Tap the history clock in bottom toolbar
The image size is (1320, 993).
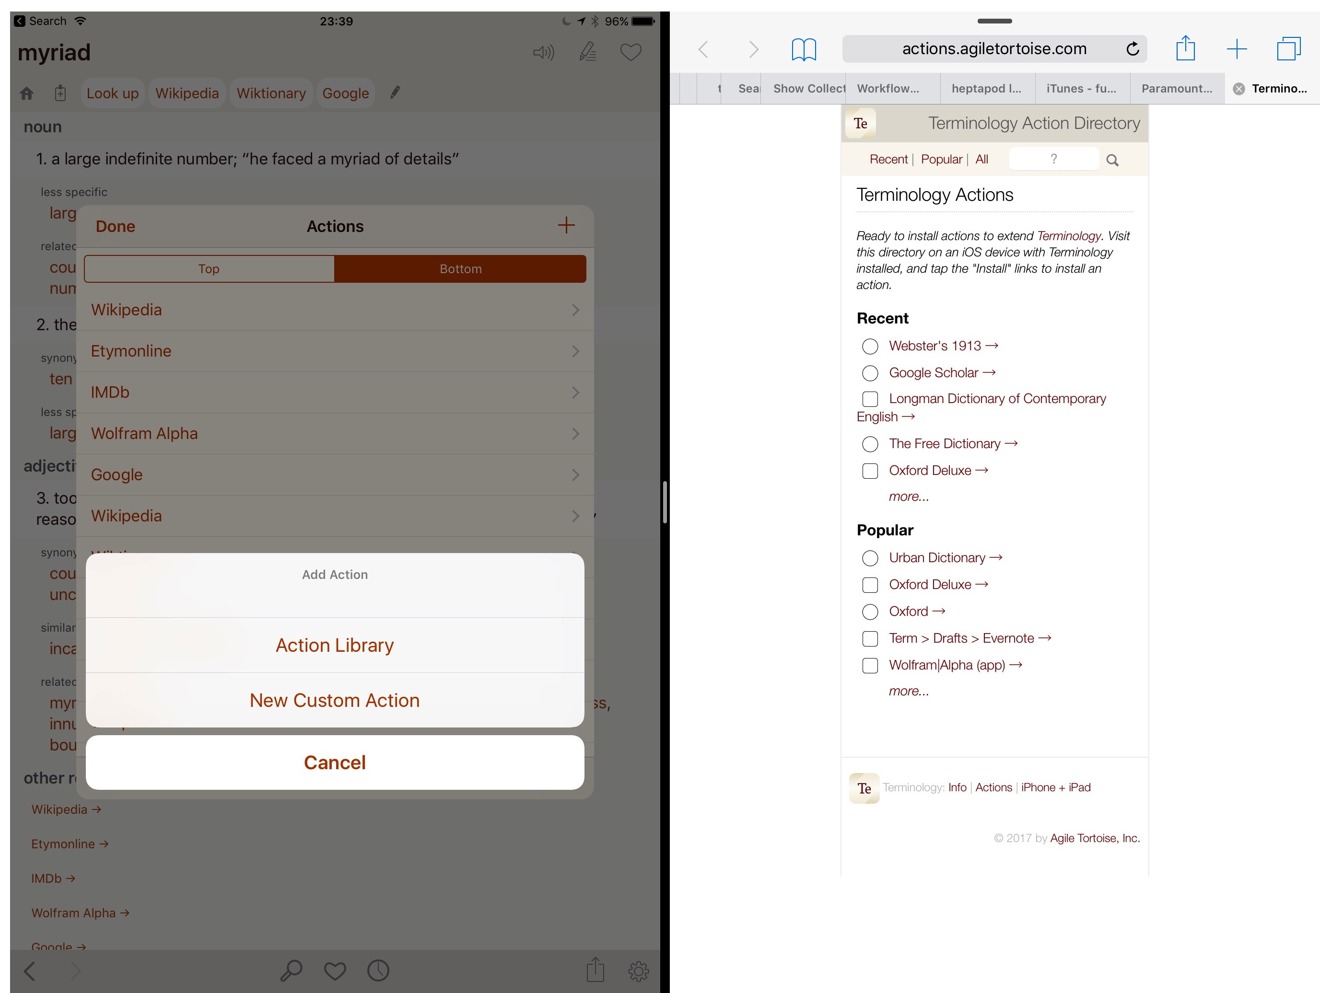pyautogui.click(x=378, y=970)
